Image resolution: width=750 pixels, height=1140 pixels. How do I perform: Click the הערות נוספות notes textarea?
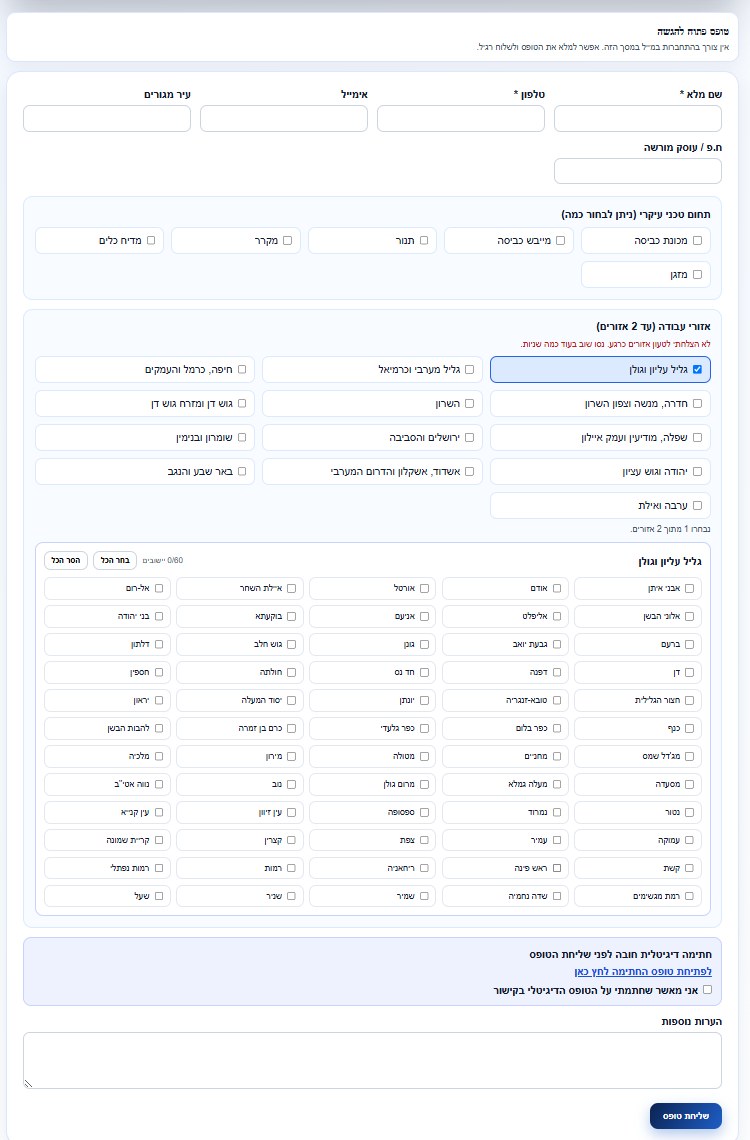[x=372, y=1060]
